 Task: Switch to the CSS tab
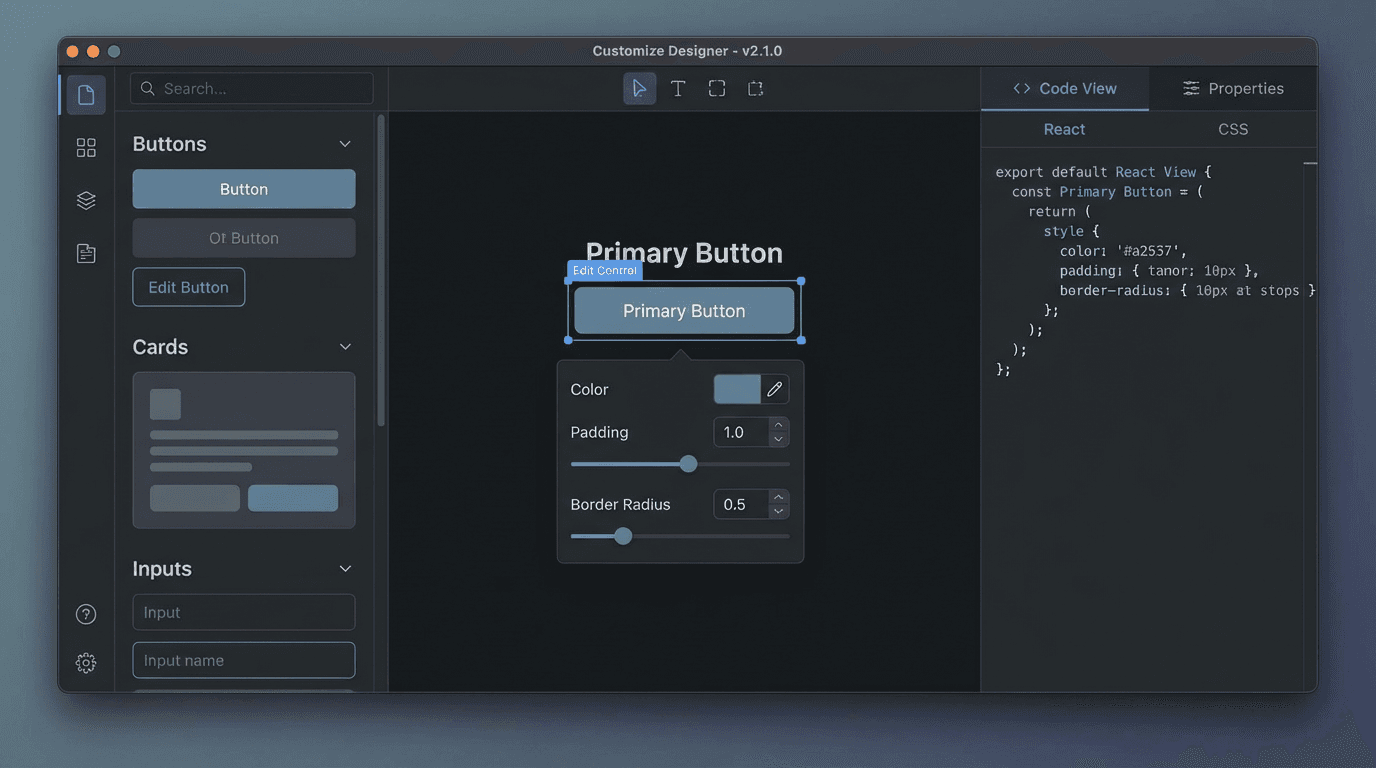[x=1233, y=129]
